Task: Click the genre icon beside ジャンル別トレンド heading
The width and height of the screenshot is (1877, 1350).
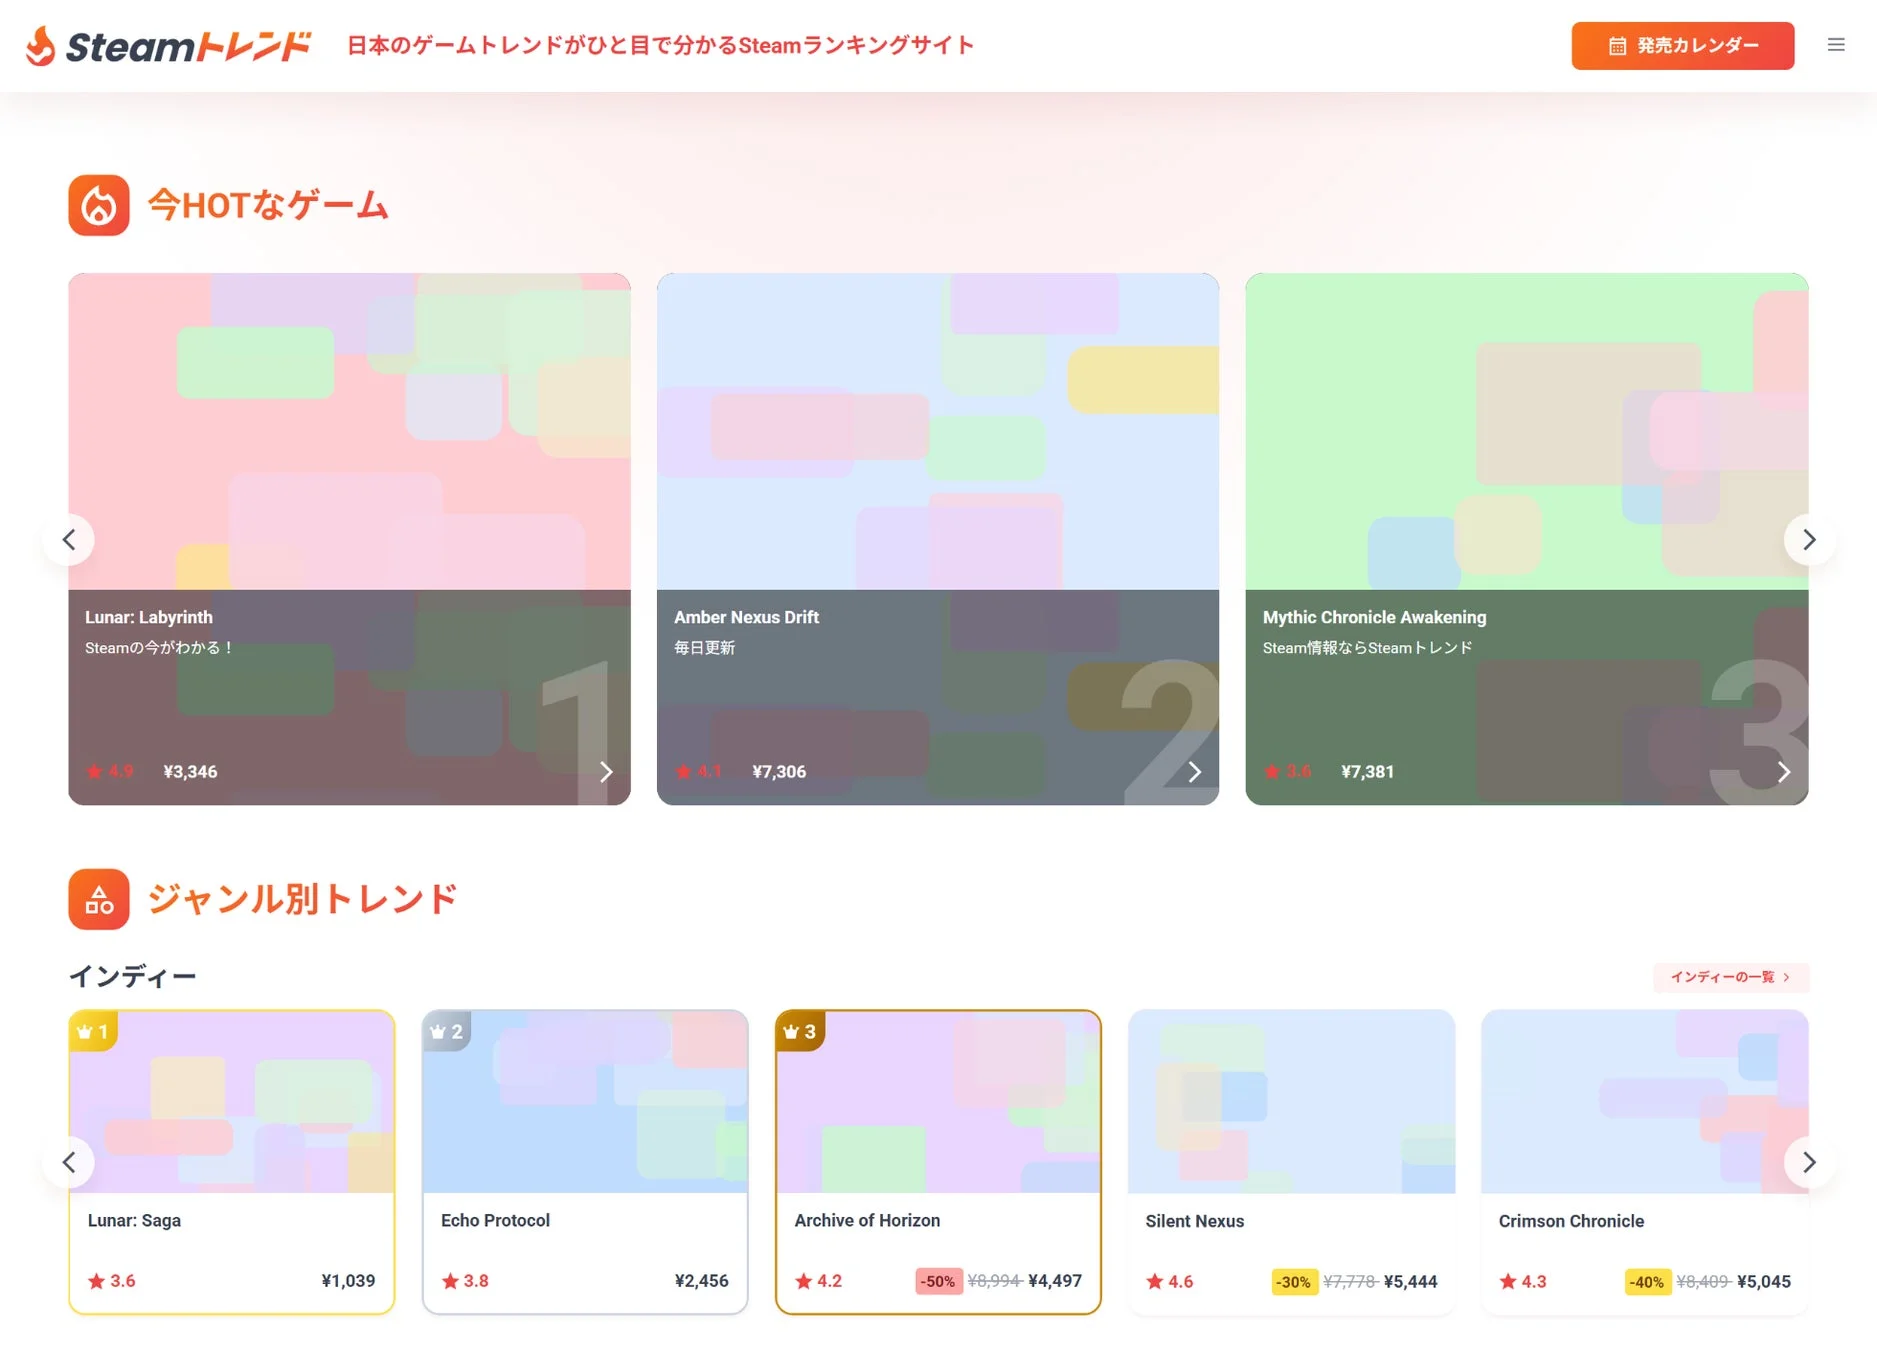Action: [x=98, y=899]
